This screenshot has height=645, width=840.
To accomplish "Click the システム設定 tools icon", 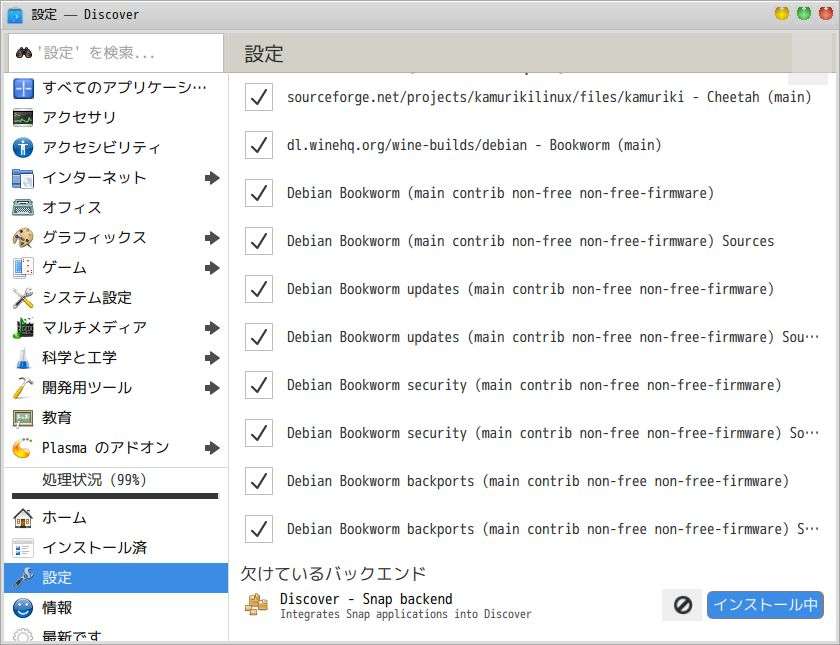I will tap(22, 297).
